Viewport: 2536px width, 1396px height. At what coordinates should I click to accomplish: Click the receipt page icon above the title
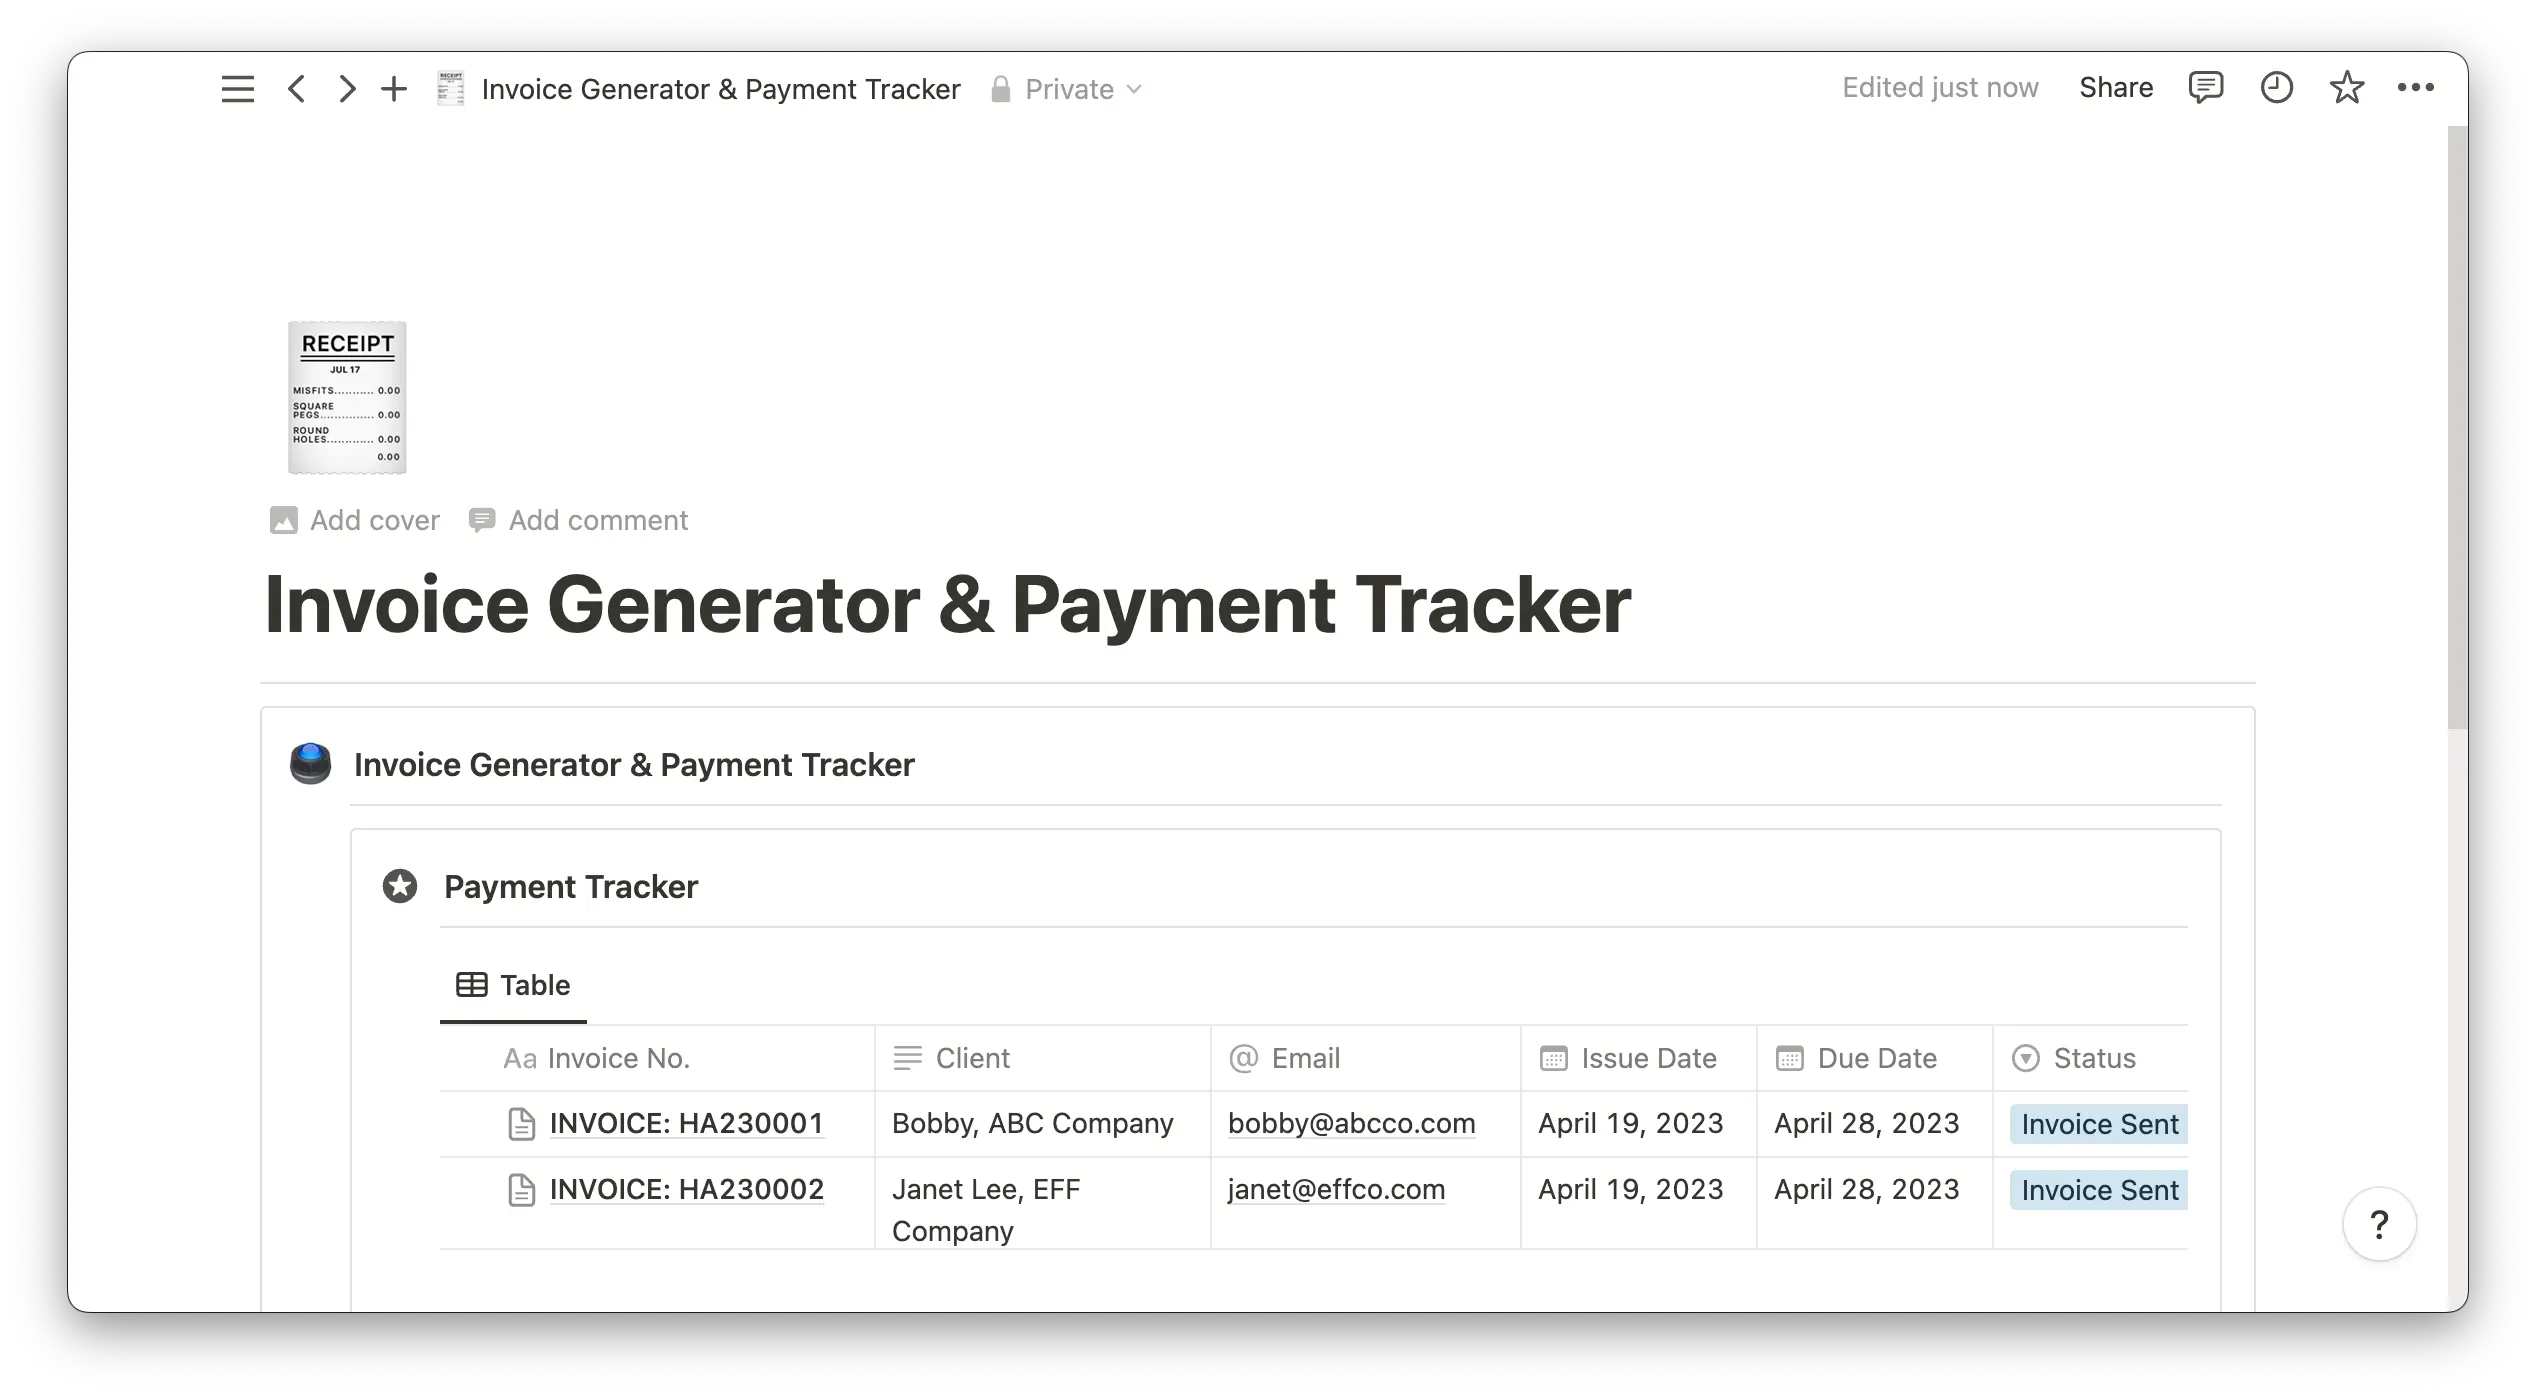click(347, 398)
